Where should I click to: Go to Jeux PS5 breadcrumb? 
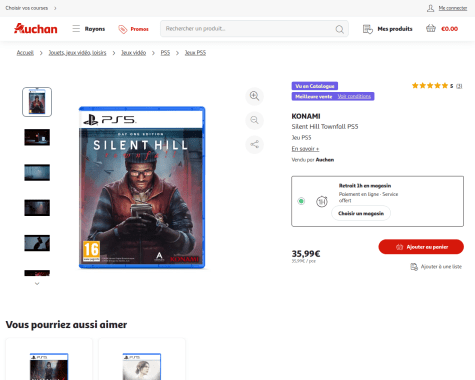(195, 53)
